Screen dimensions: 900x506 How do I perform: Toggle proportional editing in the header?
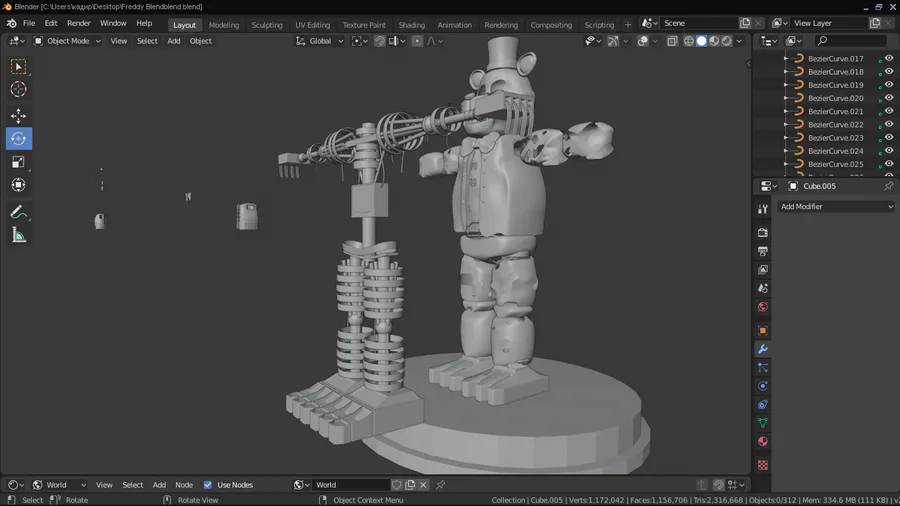417,41
